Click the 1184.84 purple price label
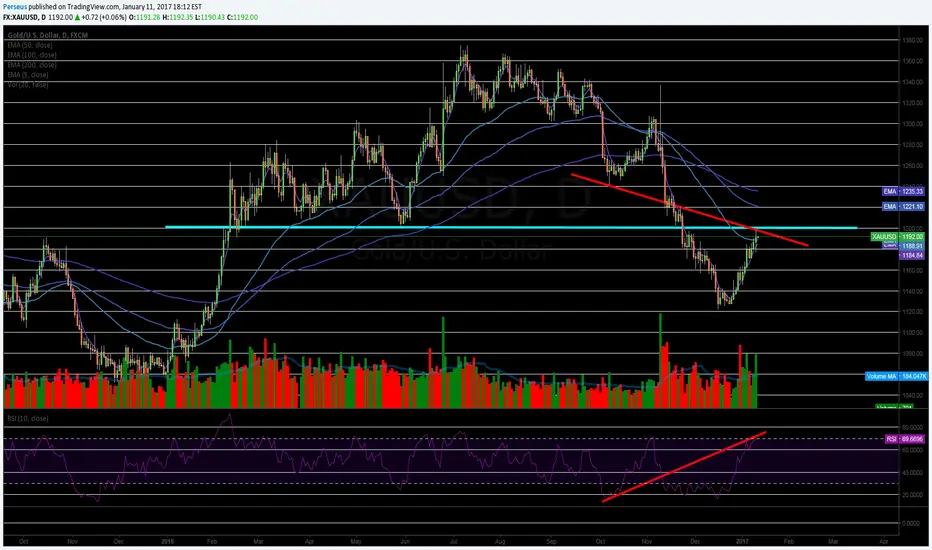The width and height of the screenshot is (932, 550). click(x=911, y=255)
